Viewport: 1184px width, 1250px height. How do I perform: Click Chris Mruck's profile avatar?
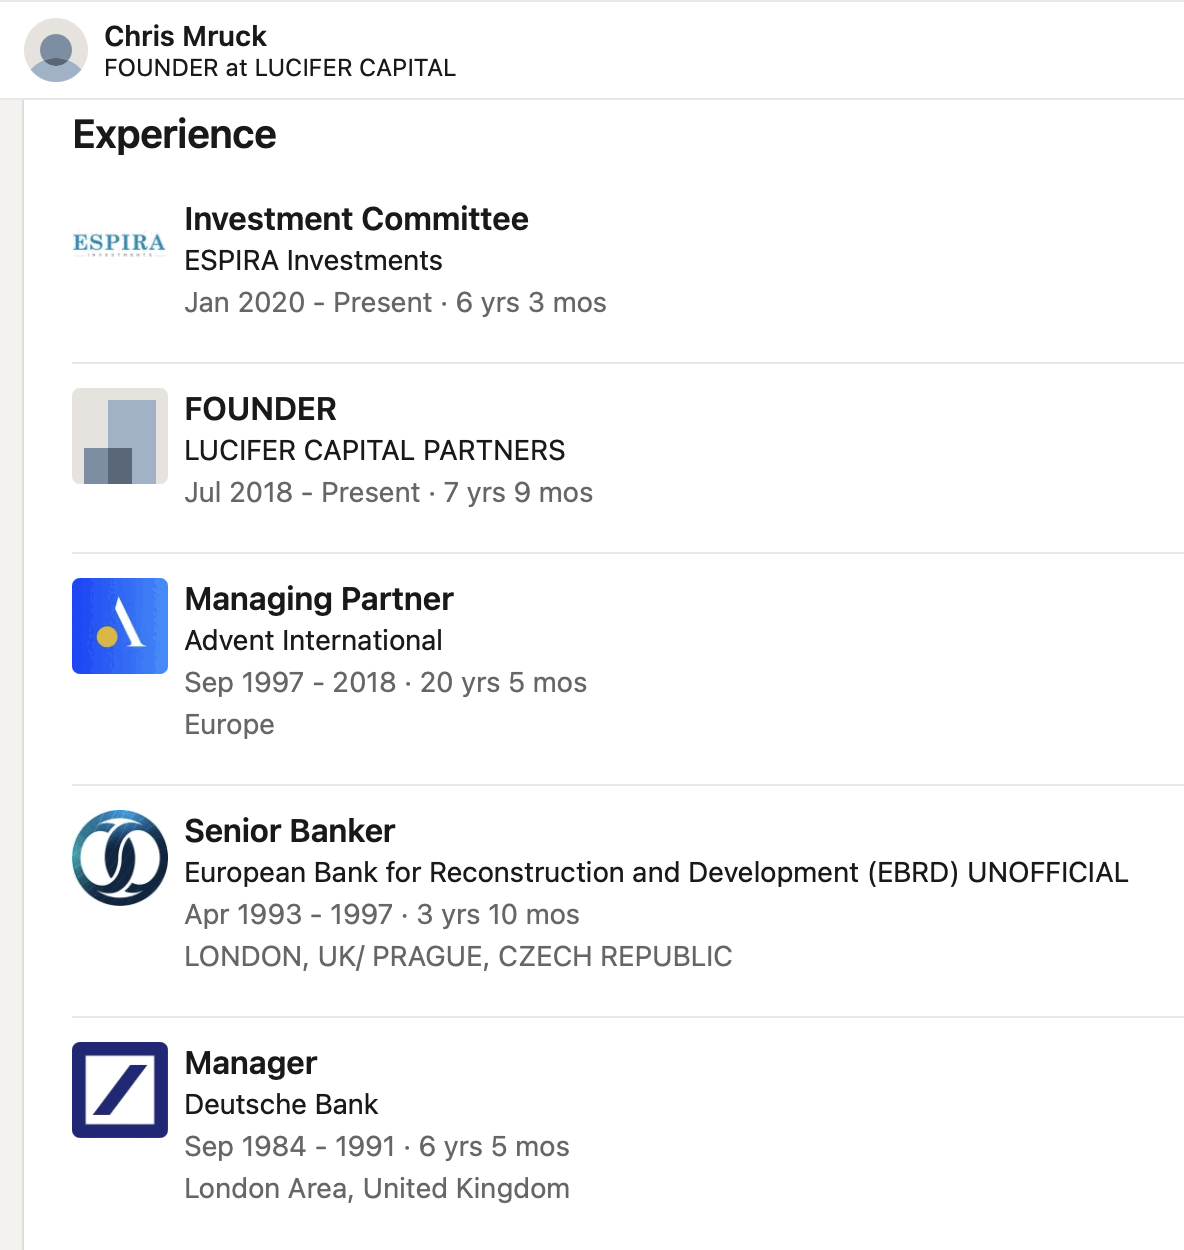click(56, 50)
